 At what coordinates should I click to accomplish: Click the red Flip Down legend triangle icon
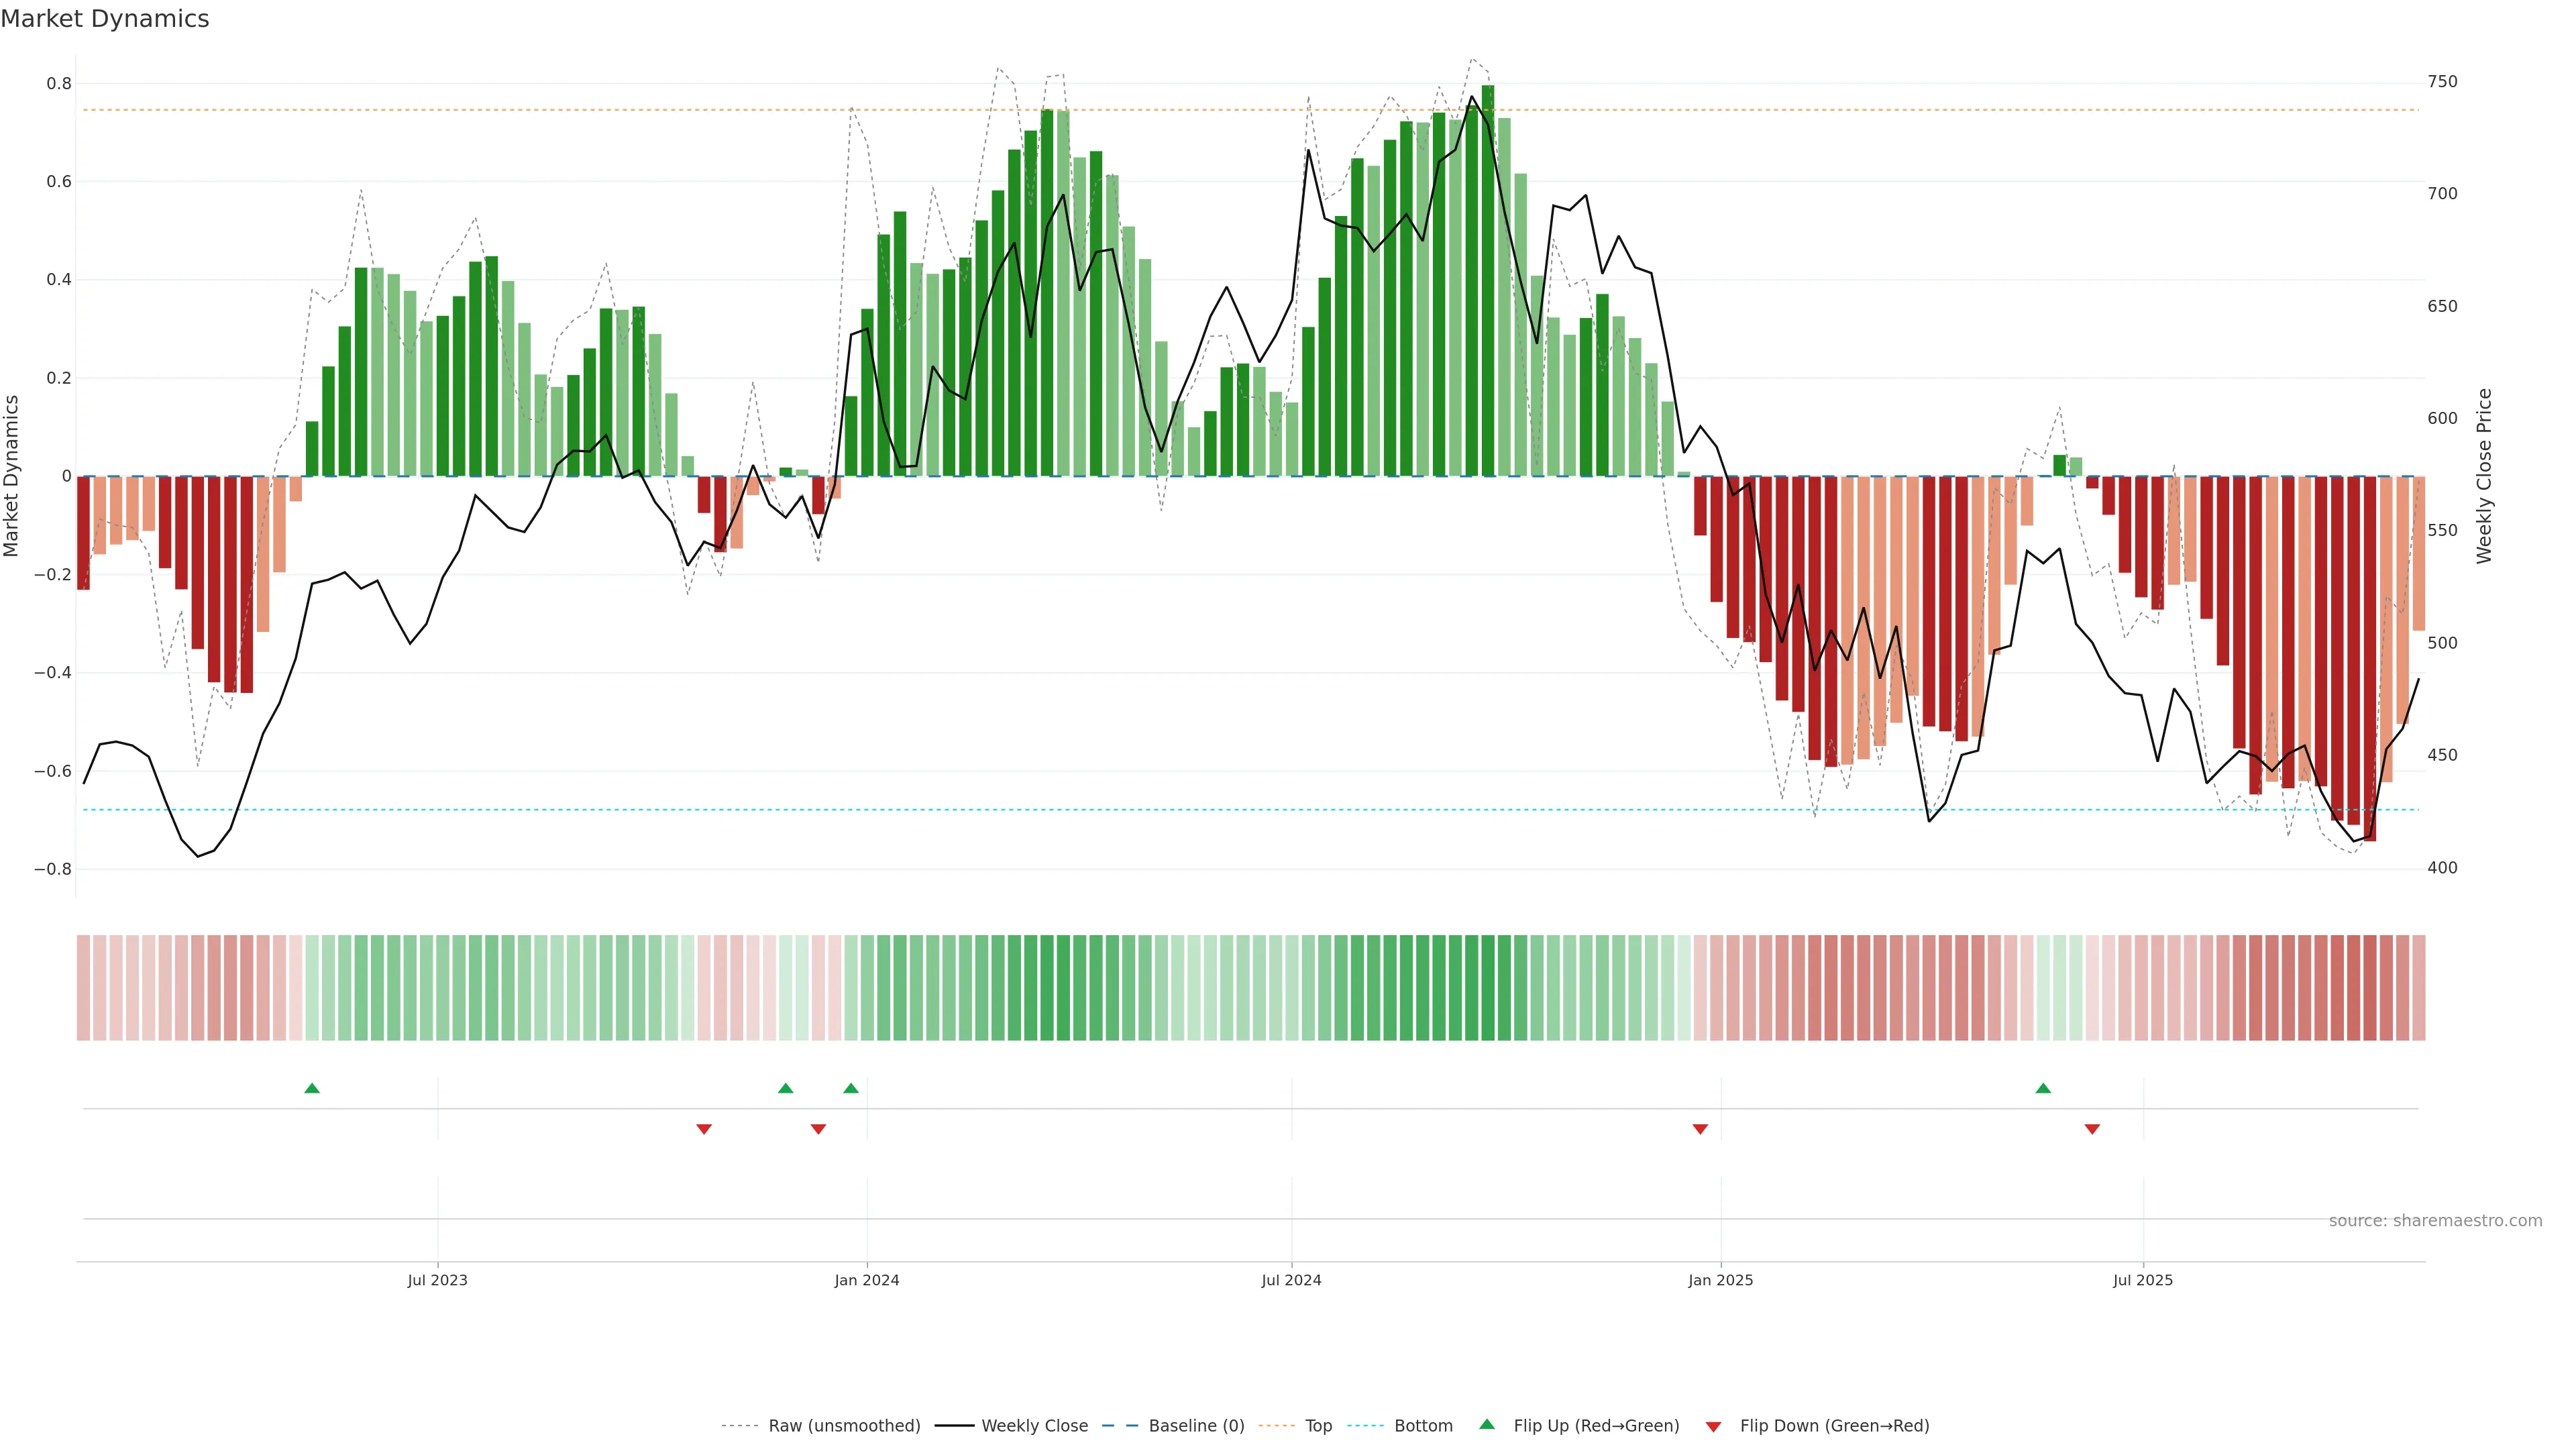tap(1713, 1426)
